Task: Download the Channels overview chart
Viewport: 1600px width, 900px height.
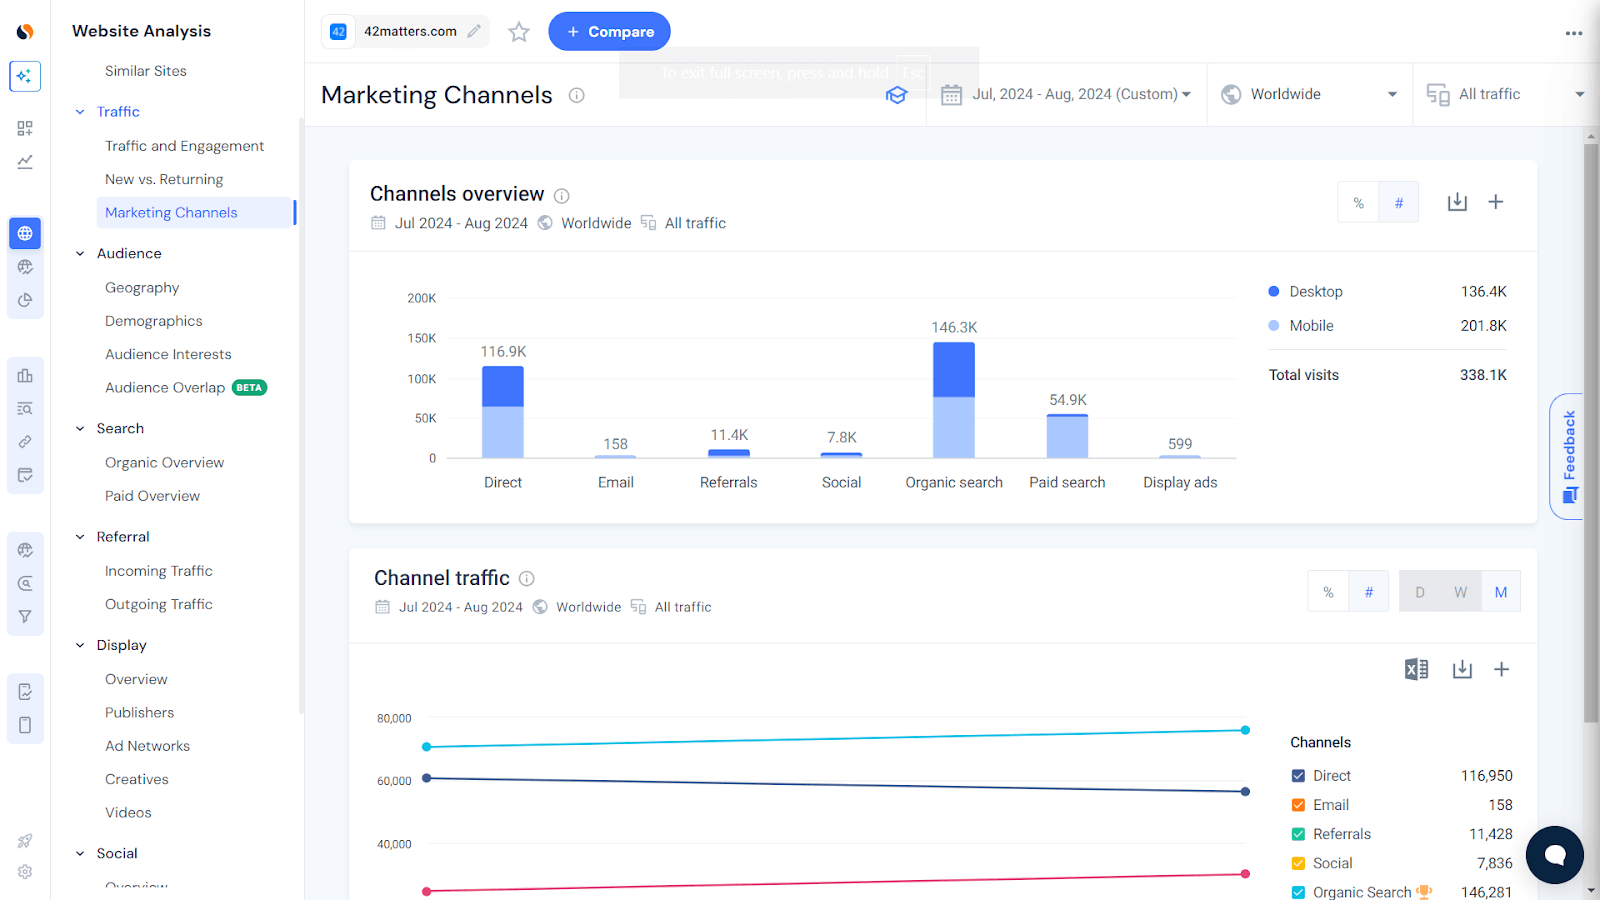Action: pyautogui.click(x=1458, y=202)
